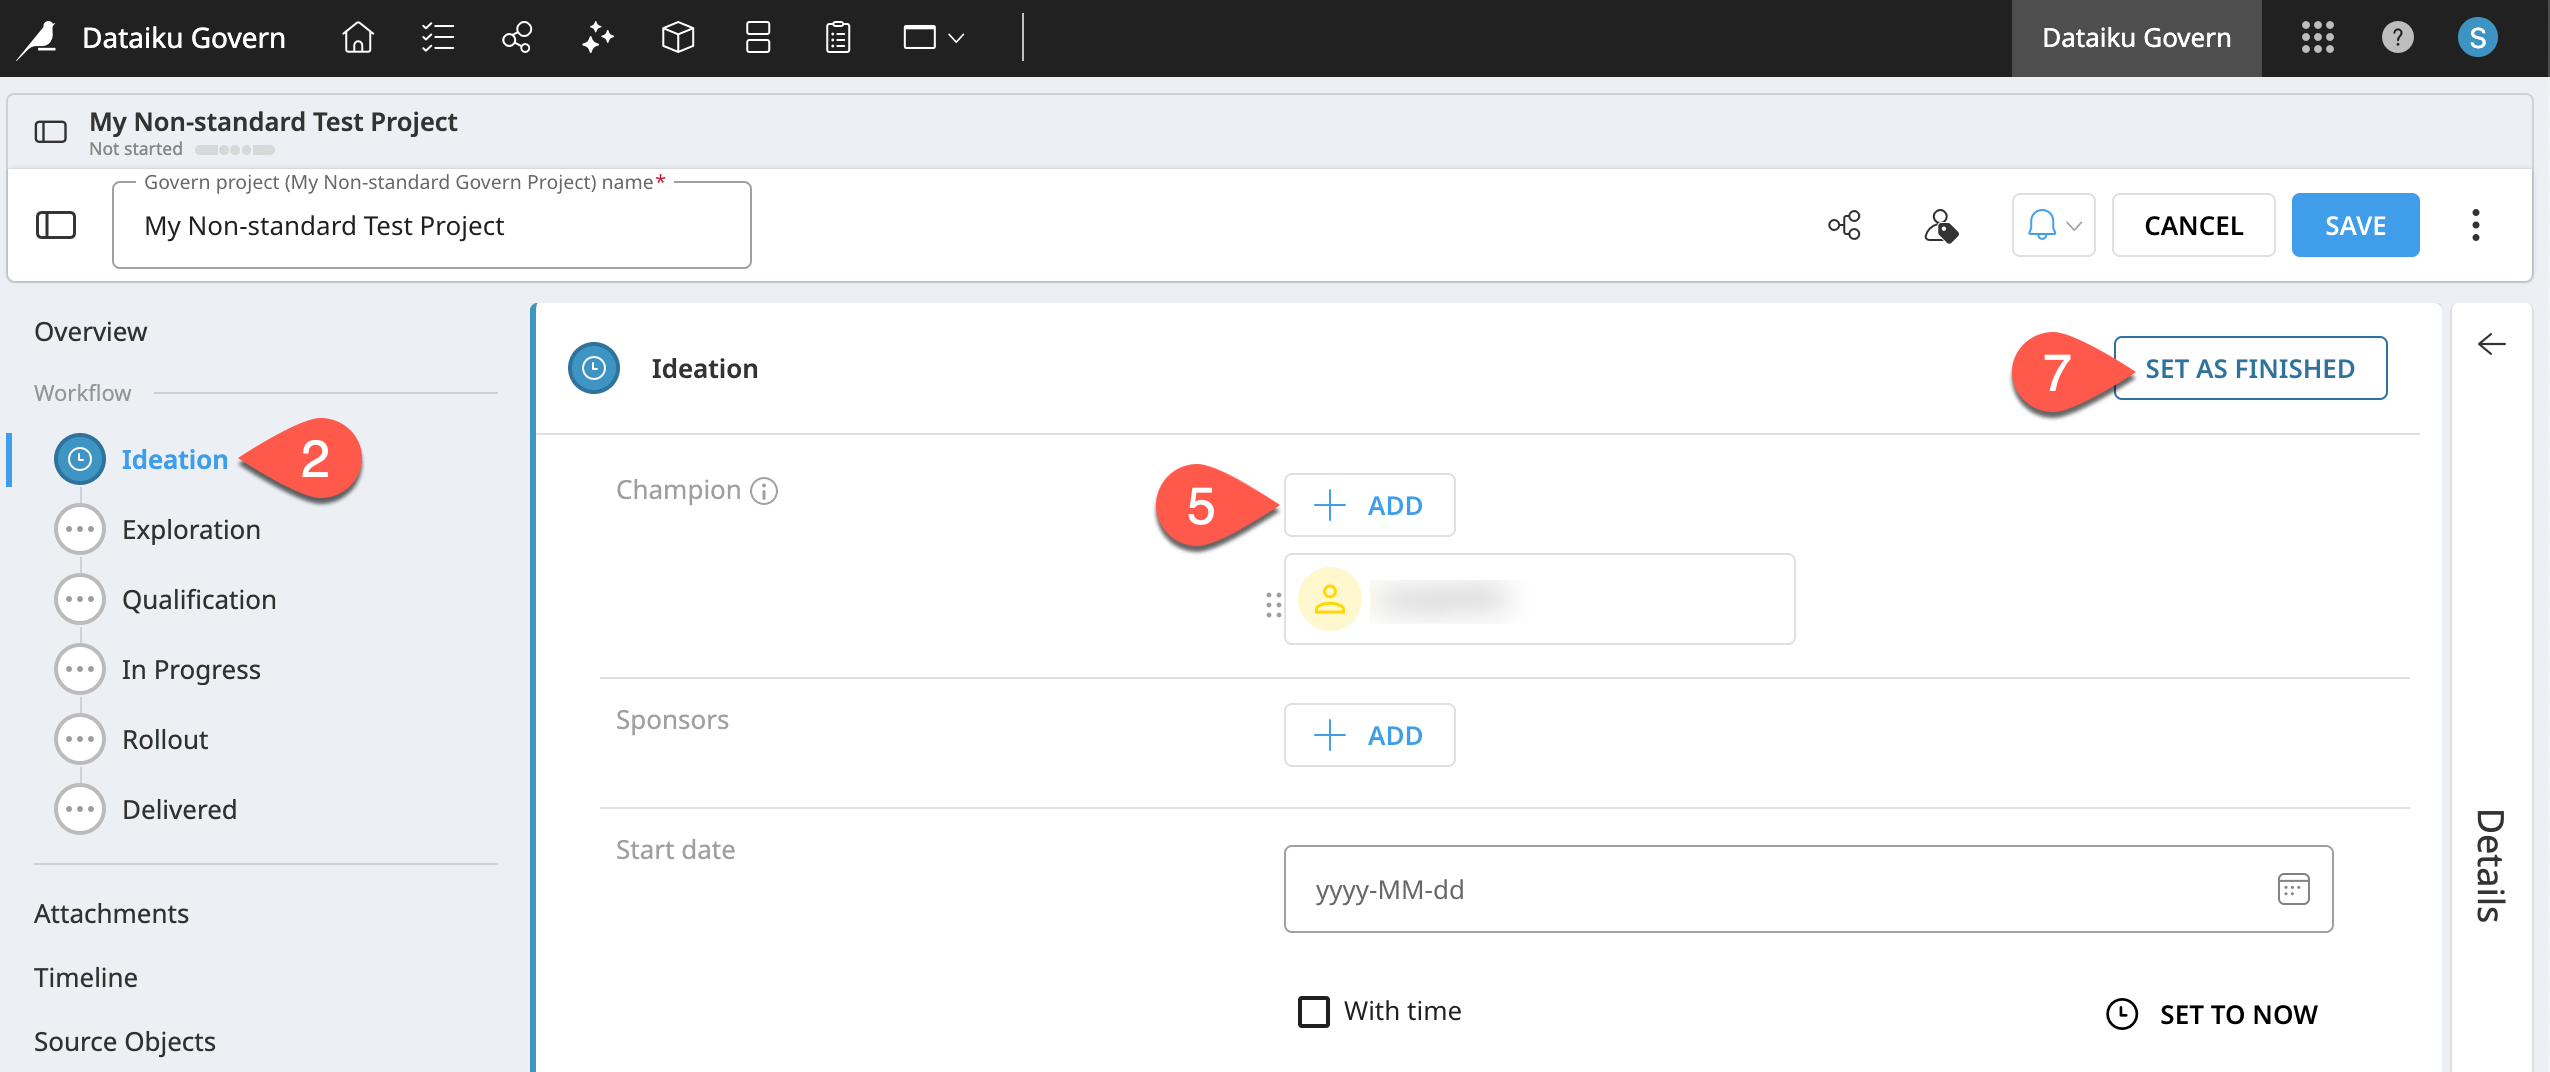The image size is (2550, 1072).
Task: Open calendar picker for Start date
Action: (x=2293, y=889)
